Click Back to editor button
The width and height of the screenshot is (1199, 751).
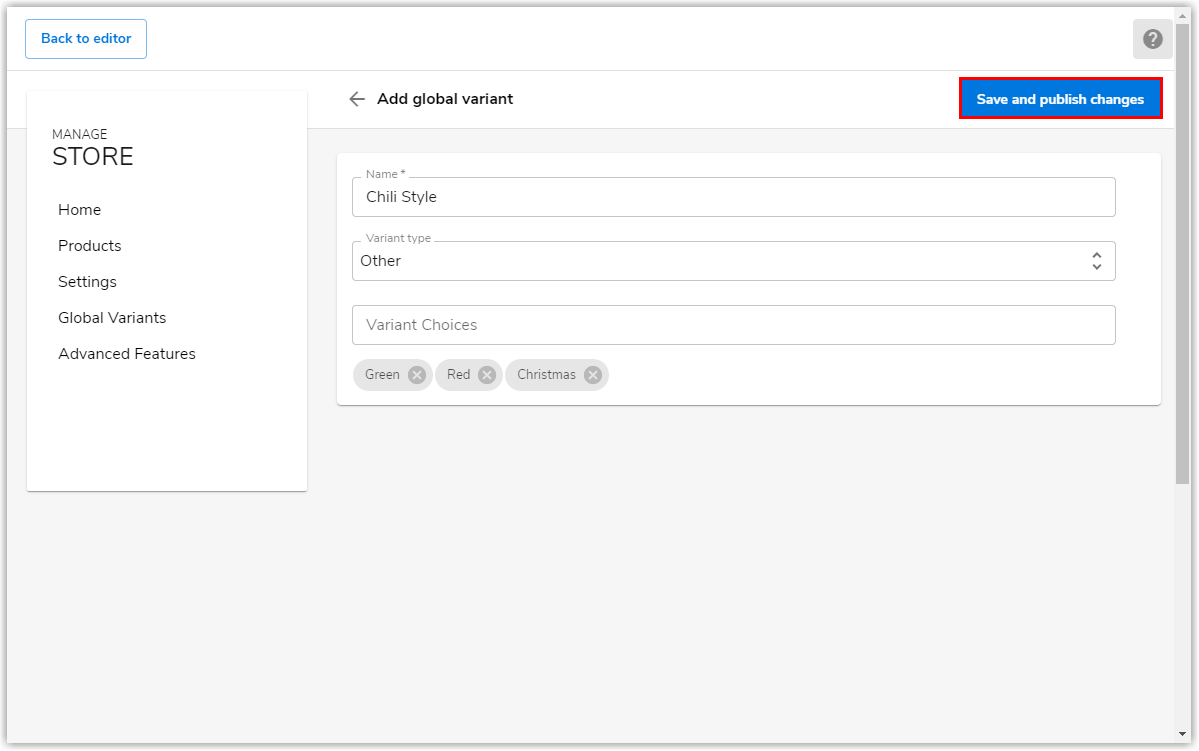pyautogui.click(x=86, y=38)
